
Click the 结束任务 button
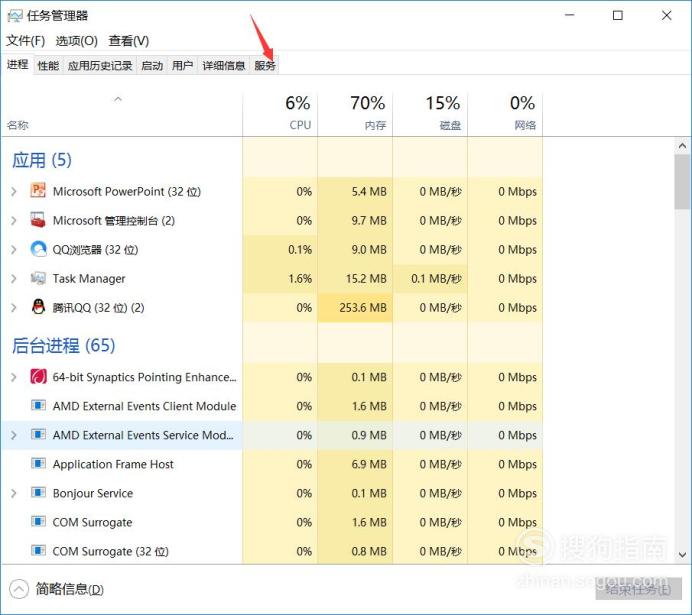tap(638, 589)
